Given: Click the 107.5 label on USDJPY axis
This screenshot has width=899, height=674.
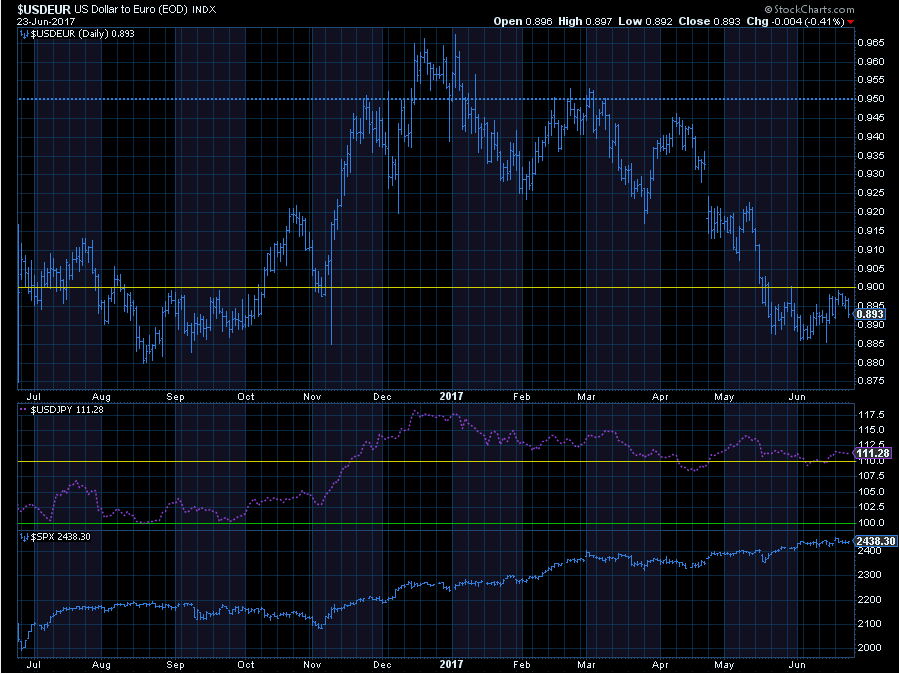Looking at the screenshot, I should 871,476.
